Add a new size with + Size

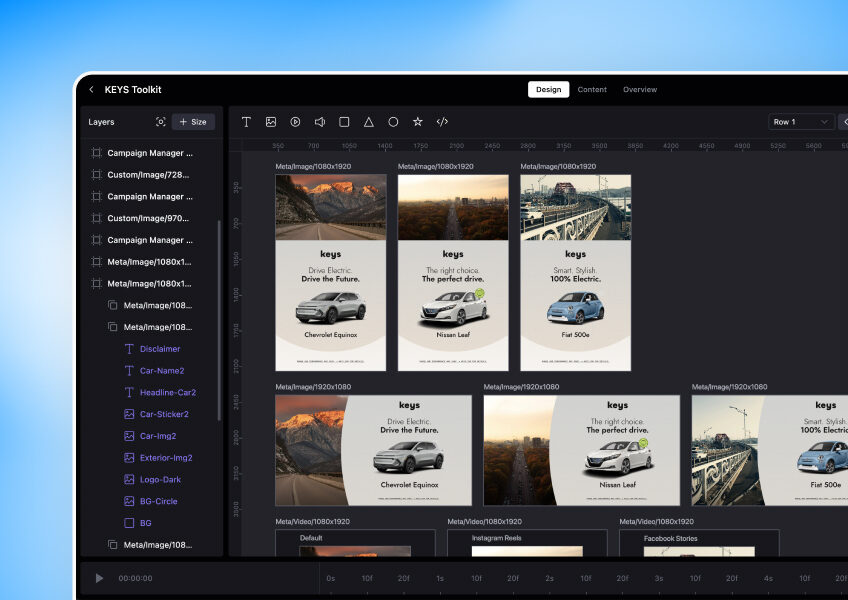193,122
